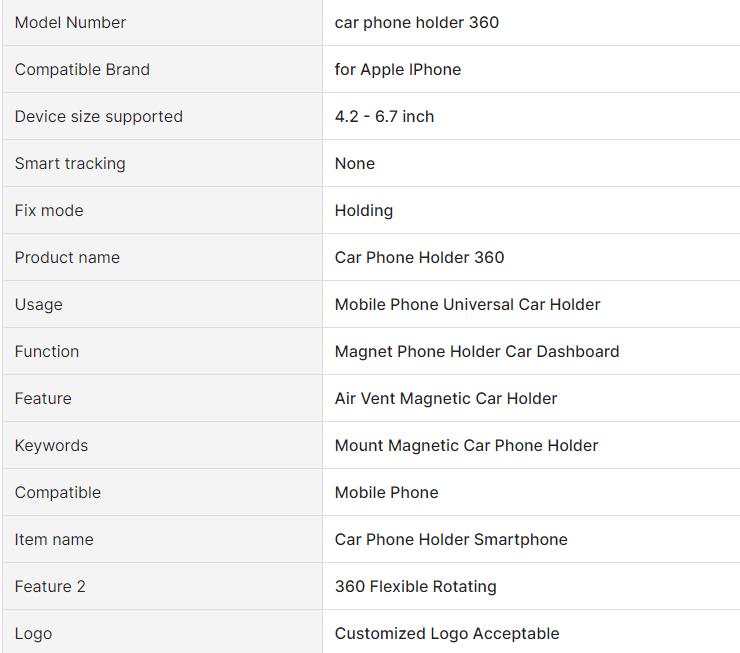This screenshot has width=740, height=653.
Task: Select the 'Keywords' label cell
Action: click(x=51, y=445)
